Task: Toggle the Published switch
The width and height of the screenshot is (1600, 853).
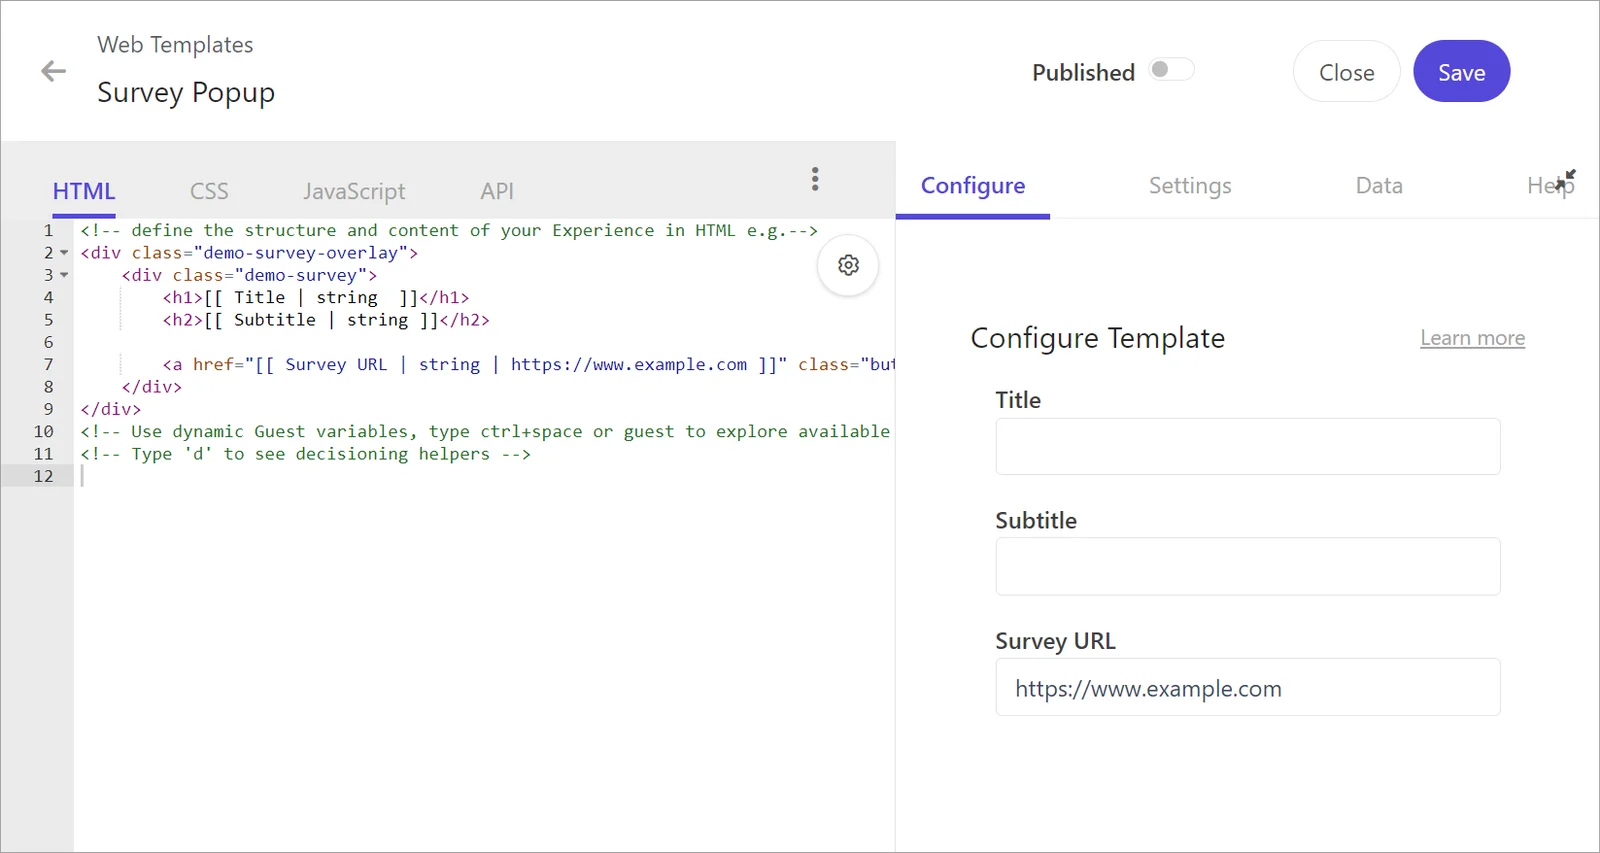Action: tap(1171, 70)
